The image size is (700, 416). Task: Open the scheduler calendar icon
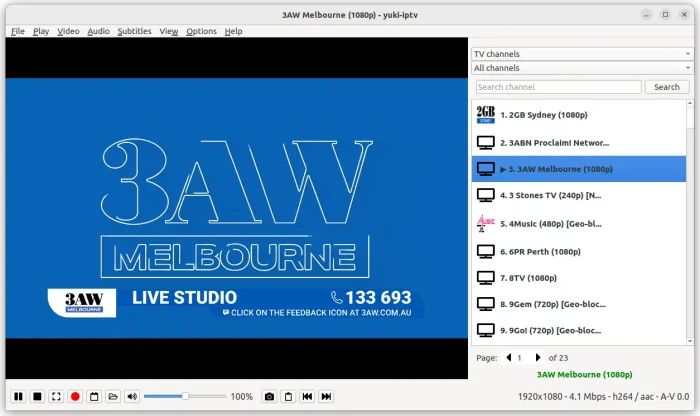pos(94,397)
